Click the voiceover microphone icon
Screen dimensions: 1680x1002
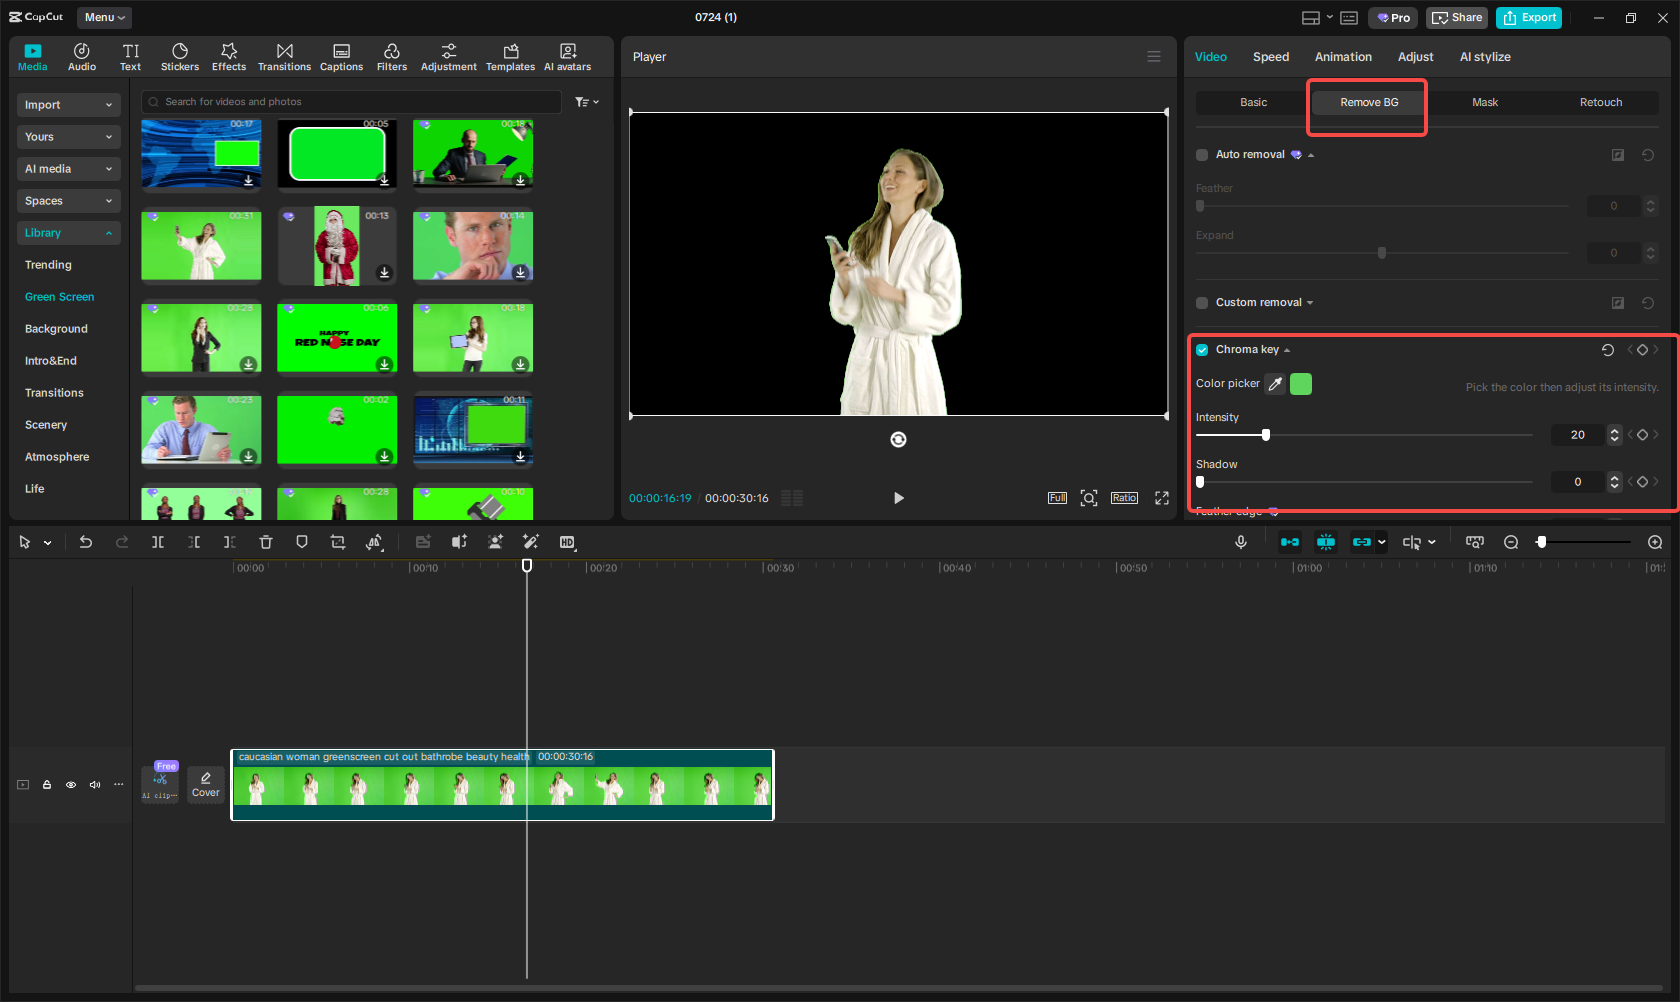coord(1241,542)
